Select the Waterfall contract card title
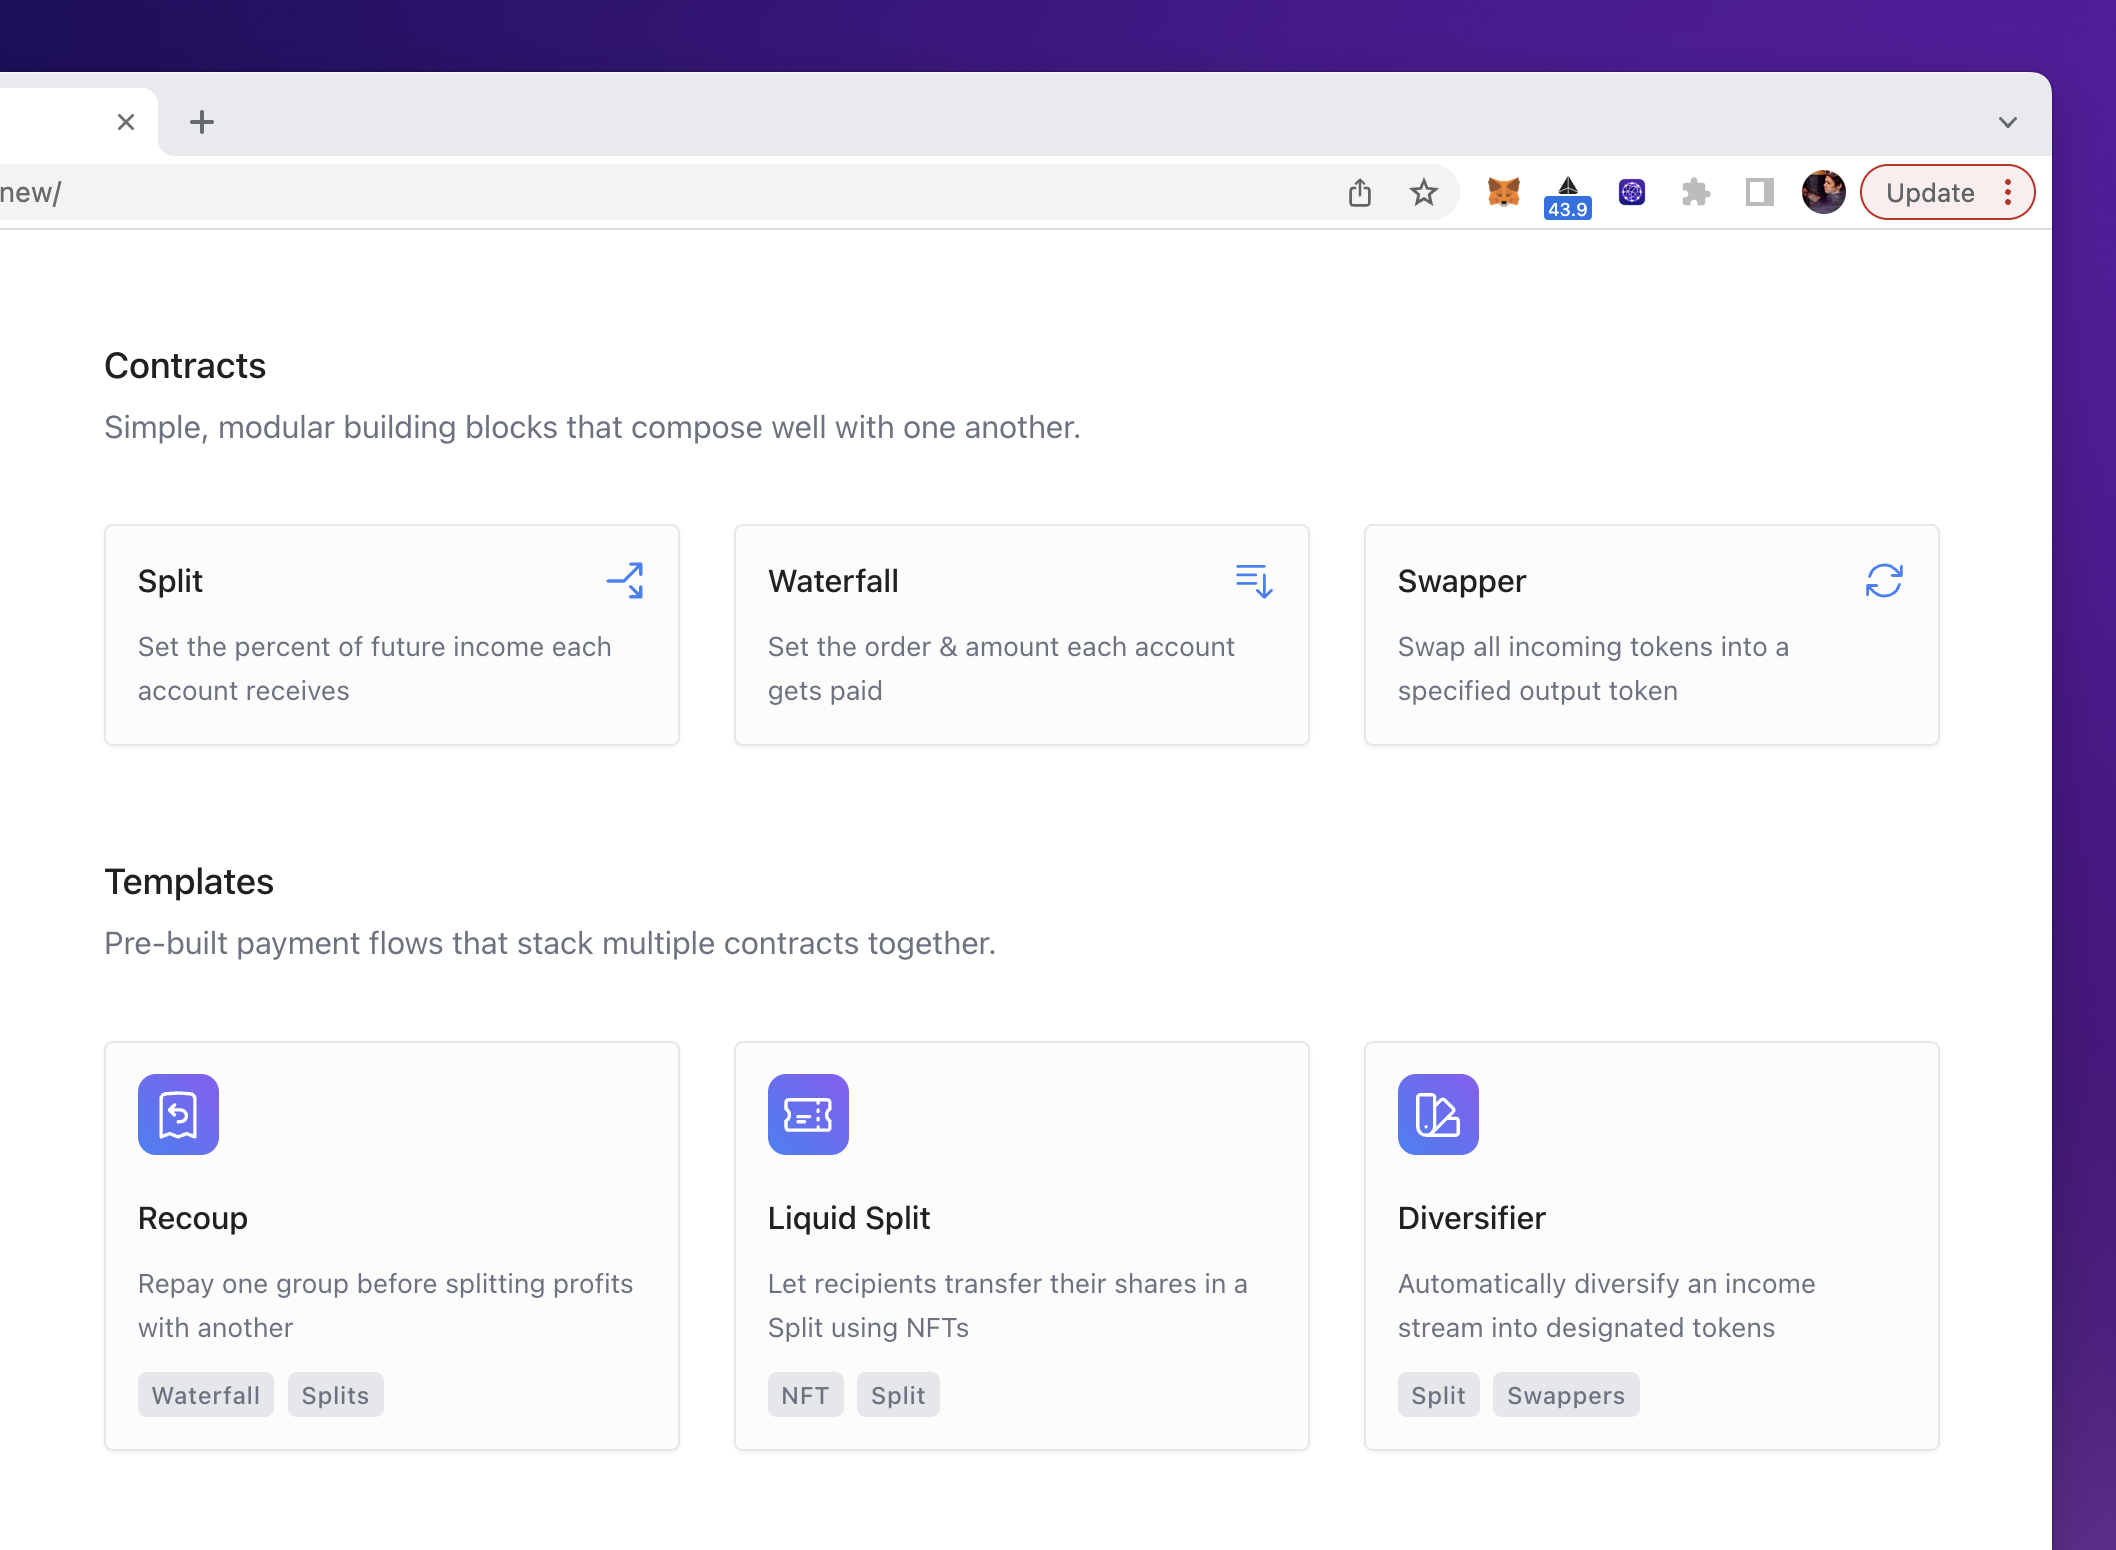Image resolution: width=2116 pixels, height=1550 pixels. point(833,581)
